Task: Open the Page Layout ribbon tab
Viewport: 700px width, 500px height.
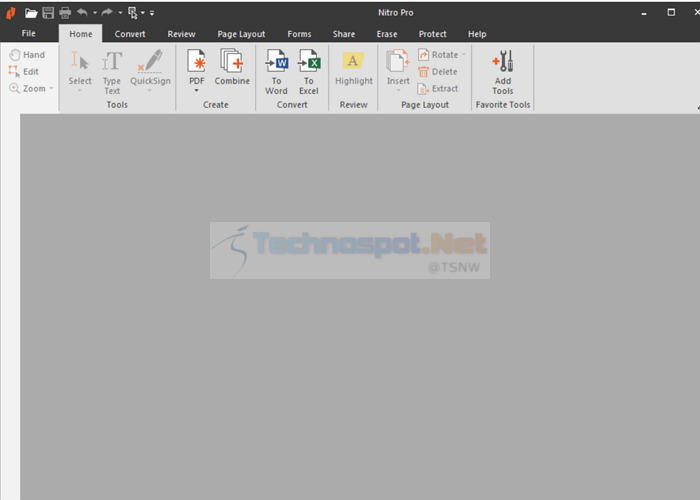Action: coord(241,34)
